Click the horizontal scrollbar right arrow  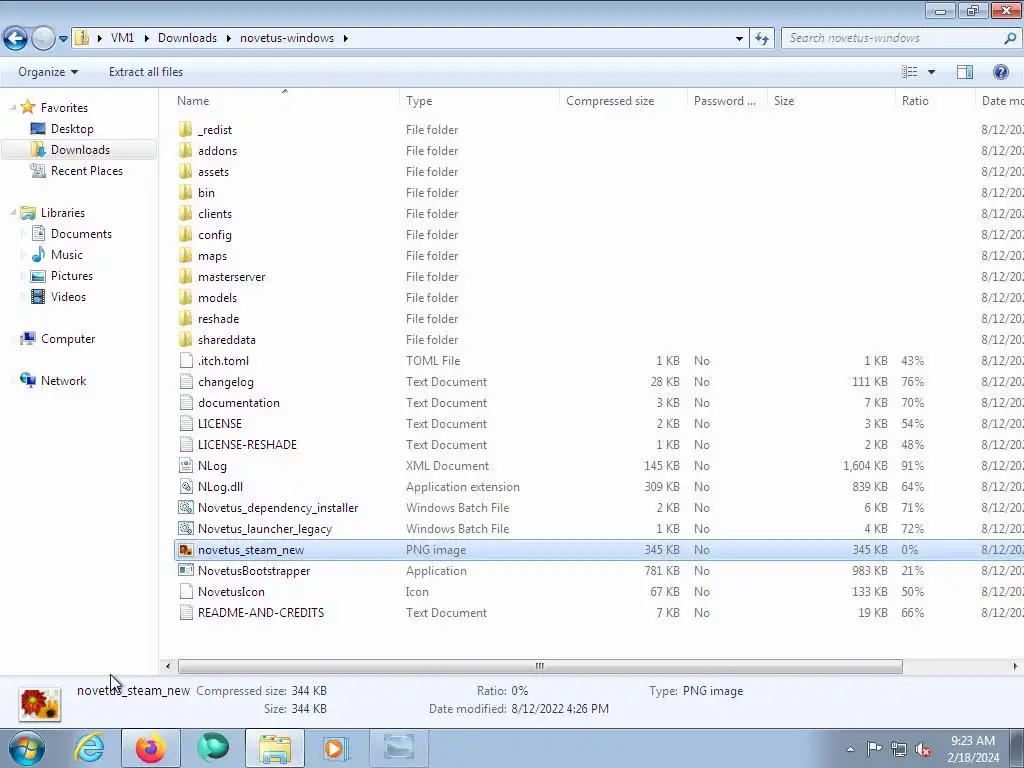[x=1015, y=666]
